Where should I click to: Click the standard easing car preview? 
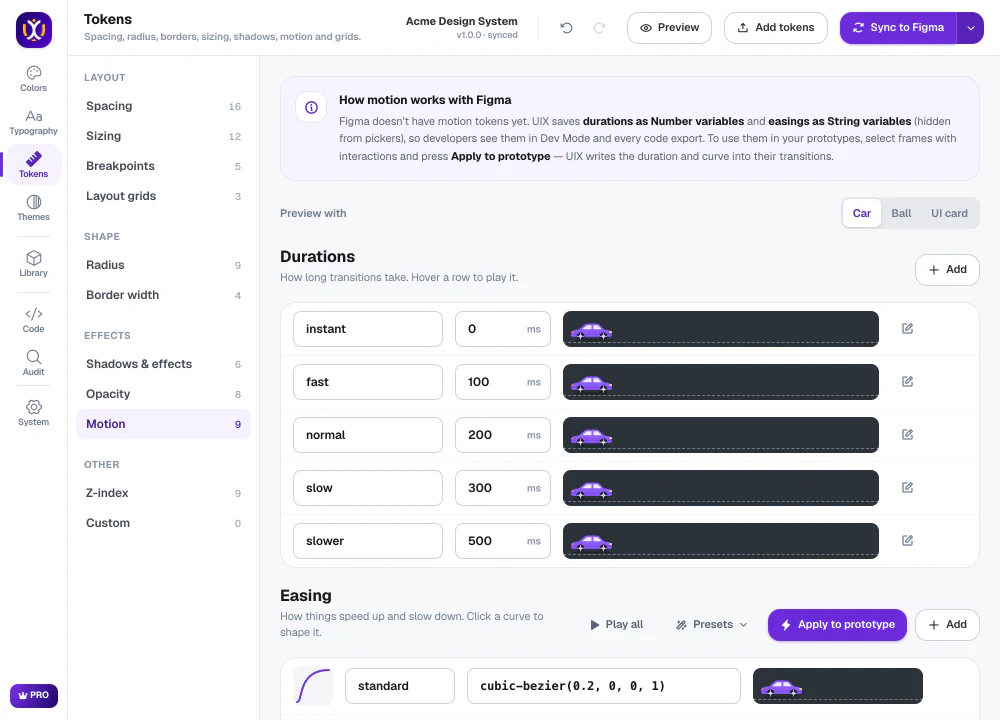tap(838, 686)
